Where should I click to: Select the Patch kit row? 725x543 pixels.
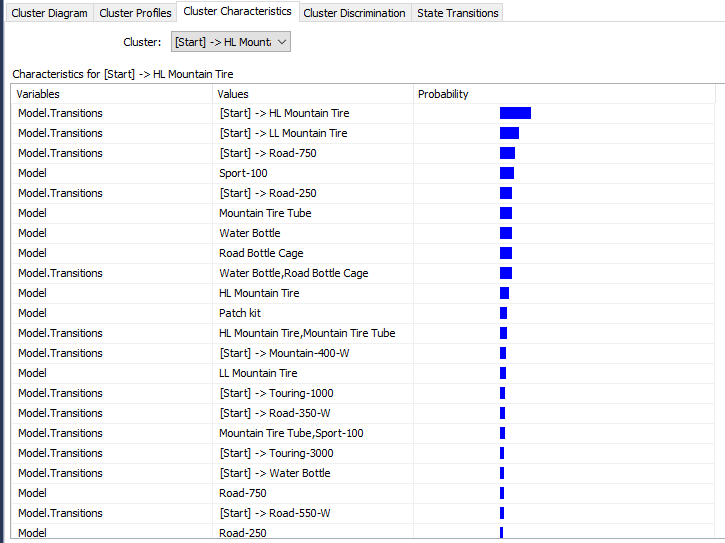pyautogui.click(x=240, y=313)
